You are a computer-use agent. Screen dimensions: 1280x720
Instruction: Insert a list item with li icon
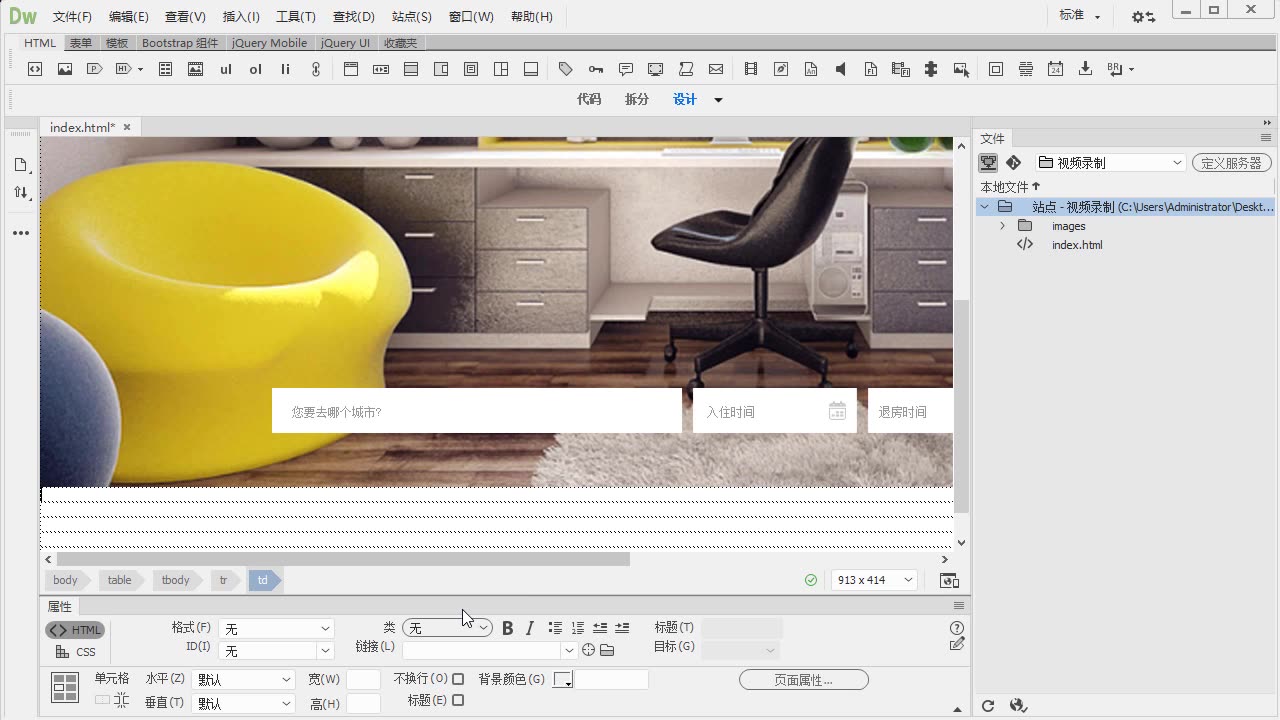pos(286,69)
